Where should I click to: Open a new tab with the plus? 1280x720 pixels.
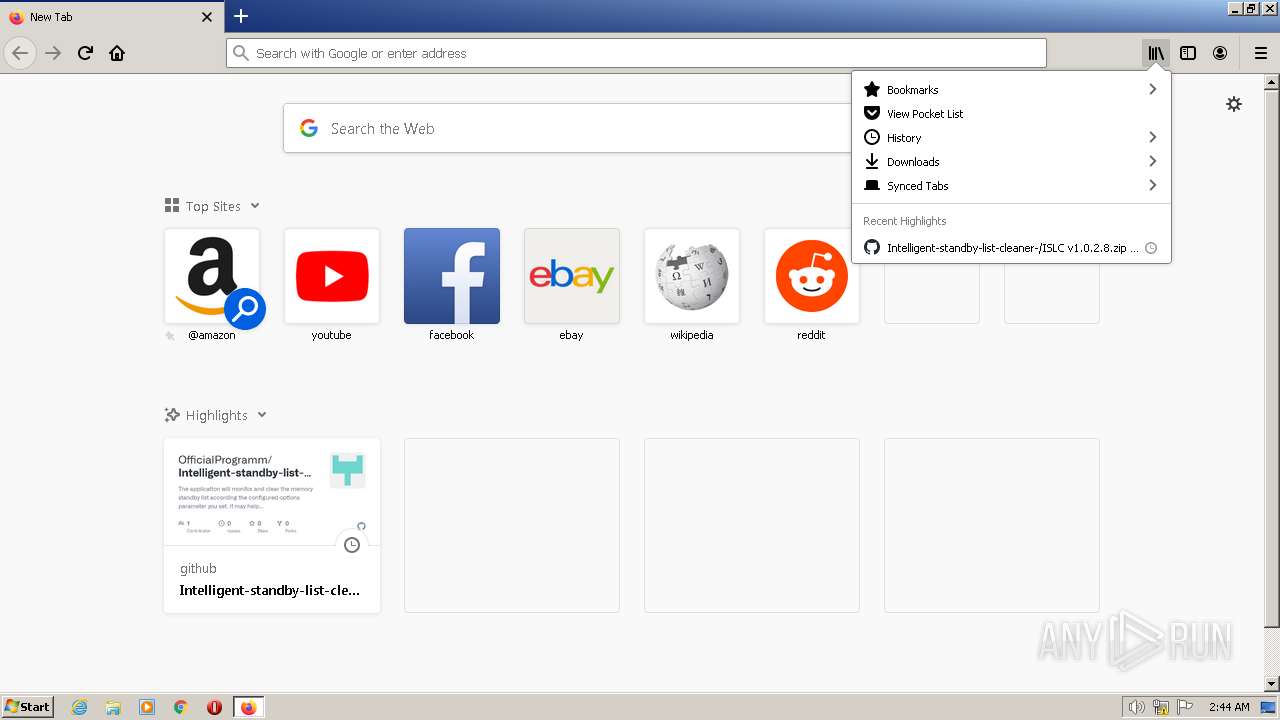[241, 16]
